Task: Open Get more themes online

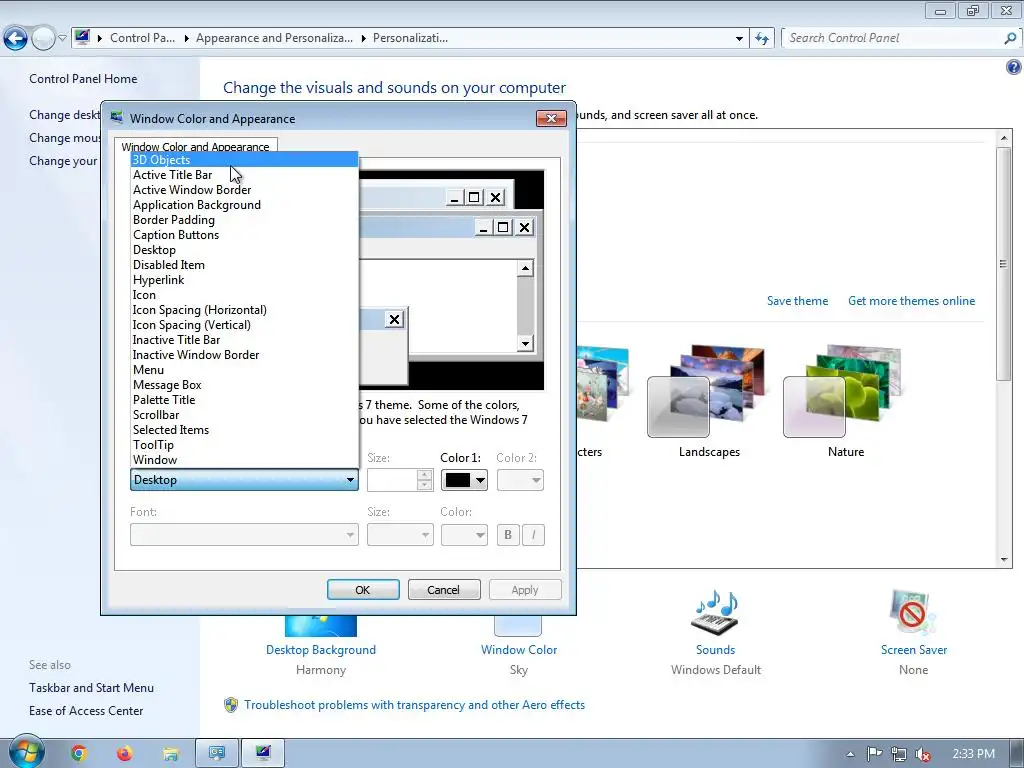Action: coord(911,300)
